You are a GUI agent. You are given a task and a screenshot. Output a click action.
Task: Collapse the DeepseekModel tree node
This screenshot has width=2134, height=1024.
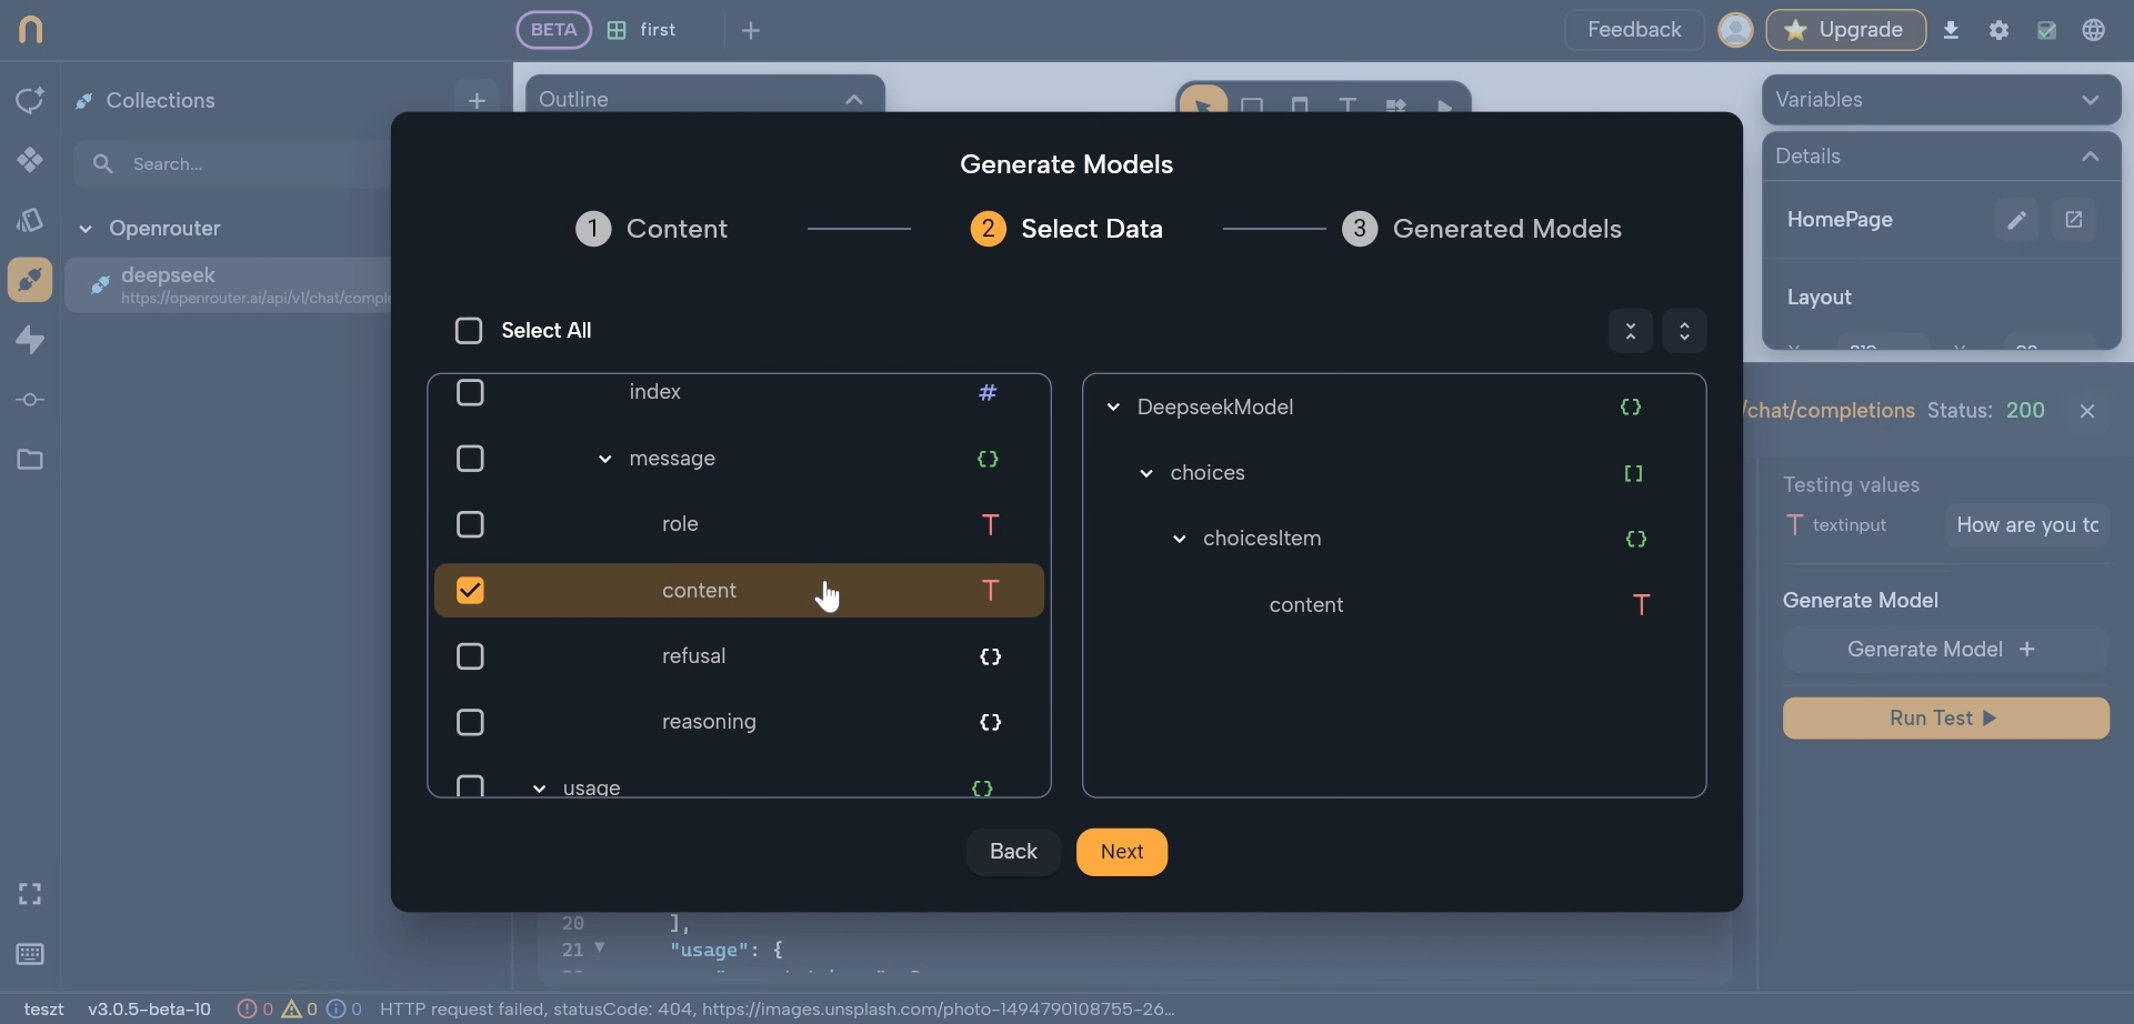(x=1113, y=407)
